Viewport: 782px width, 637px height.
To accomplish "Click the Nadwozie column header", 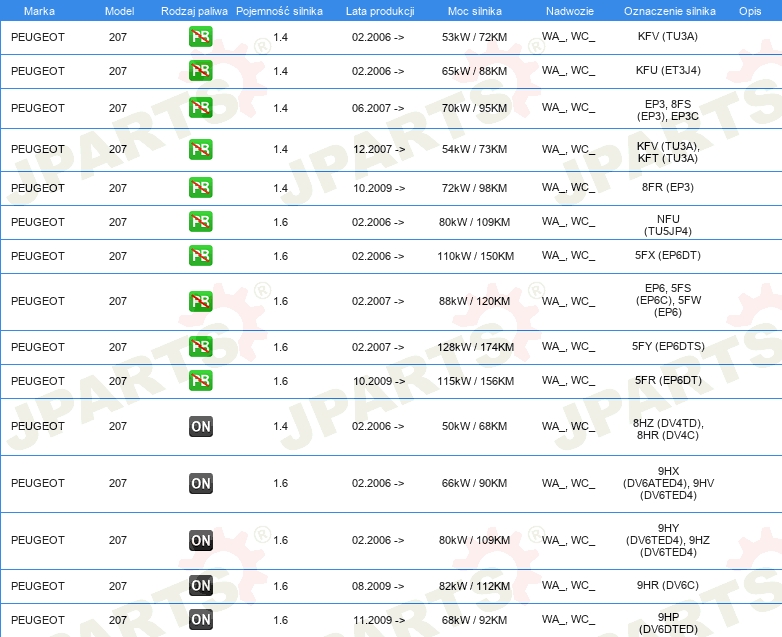I will [570, 11].
